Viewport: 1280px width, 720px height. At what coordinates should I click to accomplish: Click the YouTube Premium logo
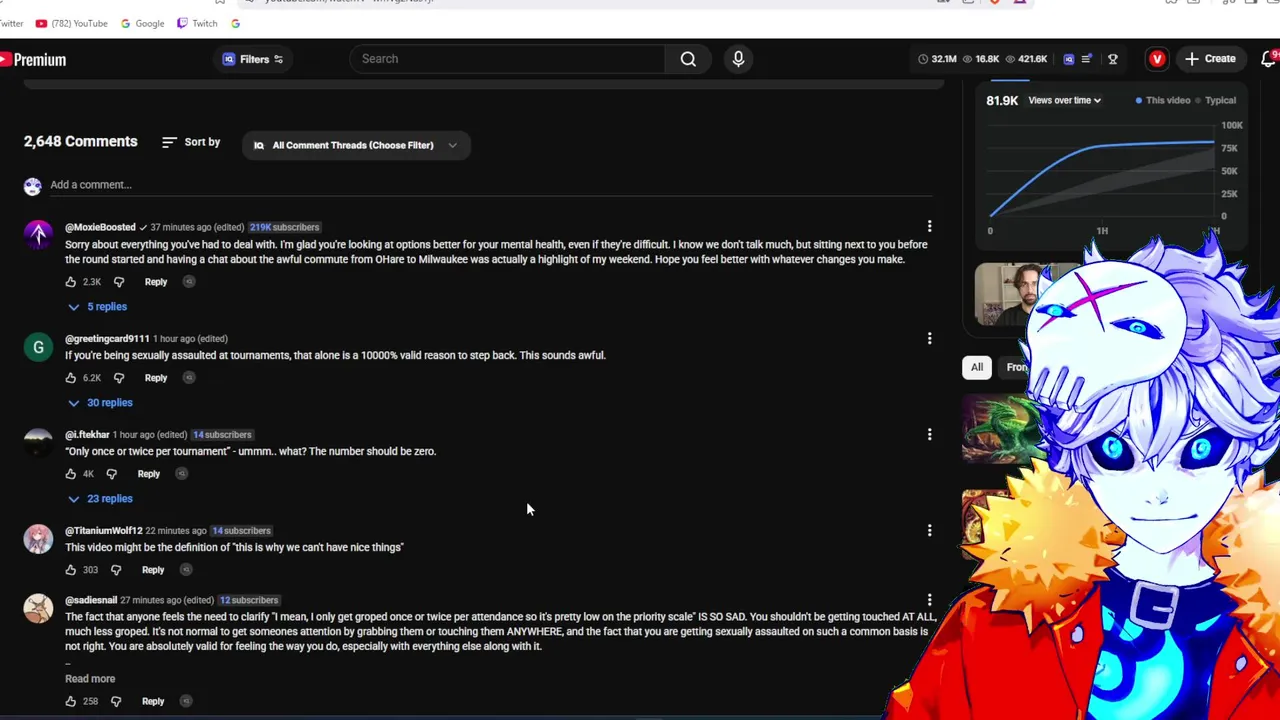[x=33, y=60]
